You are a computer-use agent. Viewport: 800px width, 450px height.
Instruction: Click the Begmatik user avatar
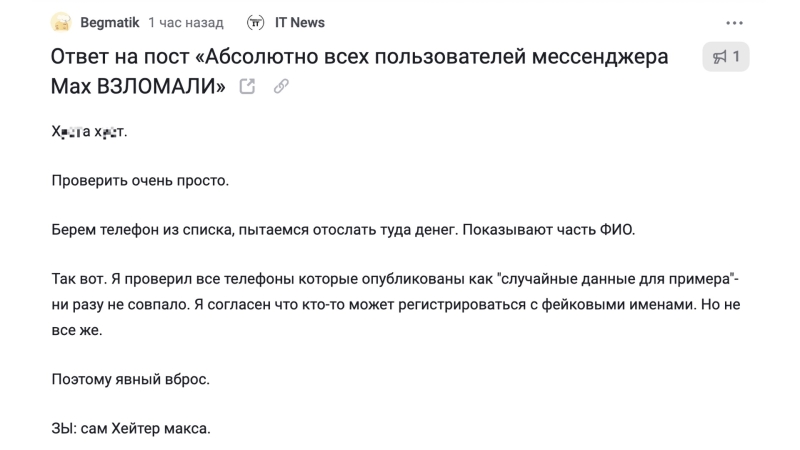[x=62, y=22]
